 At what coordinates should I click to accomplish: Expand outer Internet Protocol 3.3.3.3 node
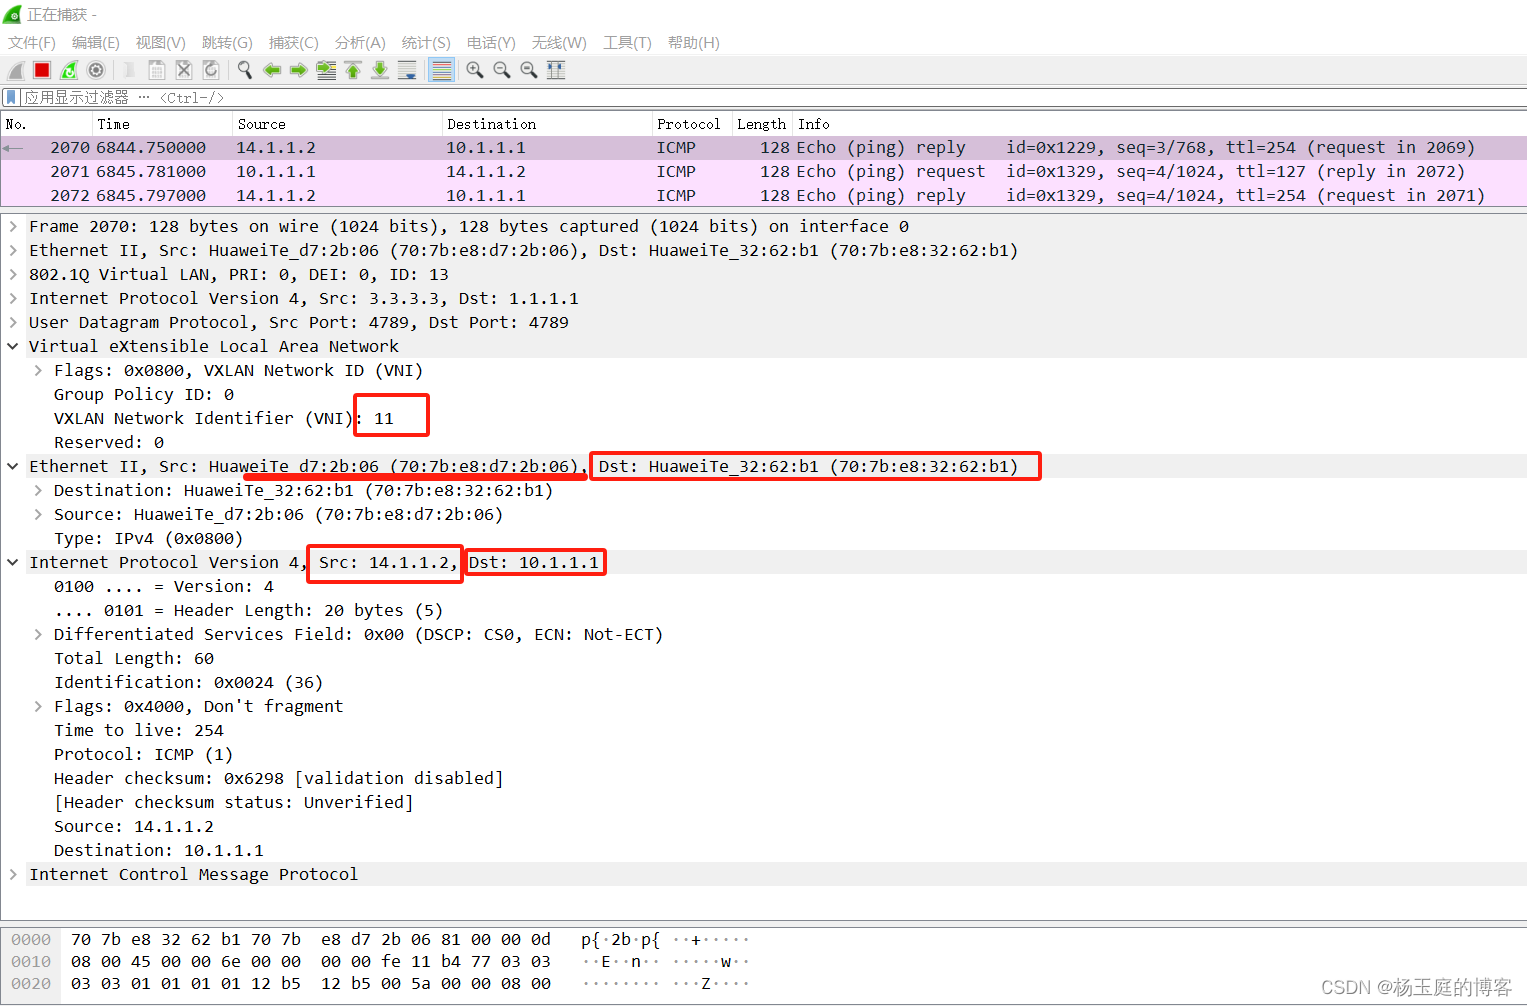coord(13,299)
